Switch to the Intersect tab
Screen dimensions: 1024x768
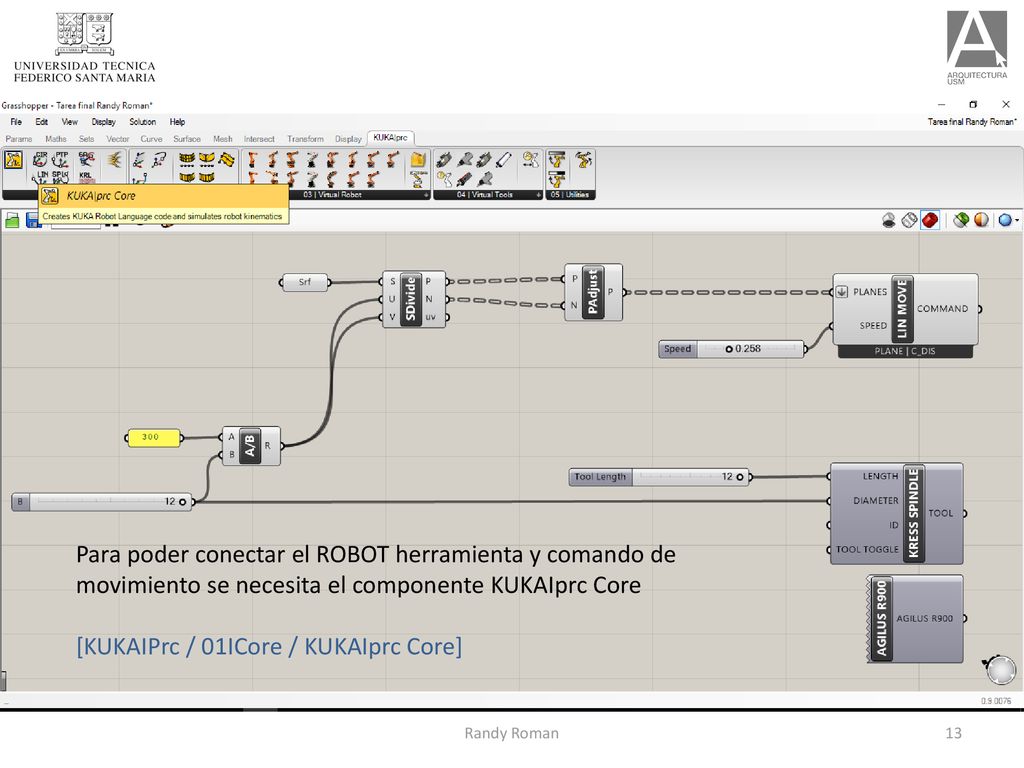click(259, 139)
